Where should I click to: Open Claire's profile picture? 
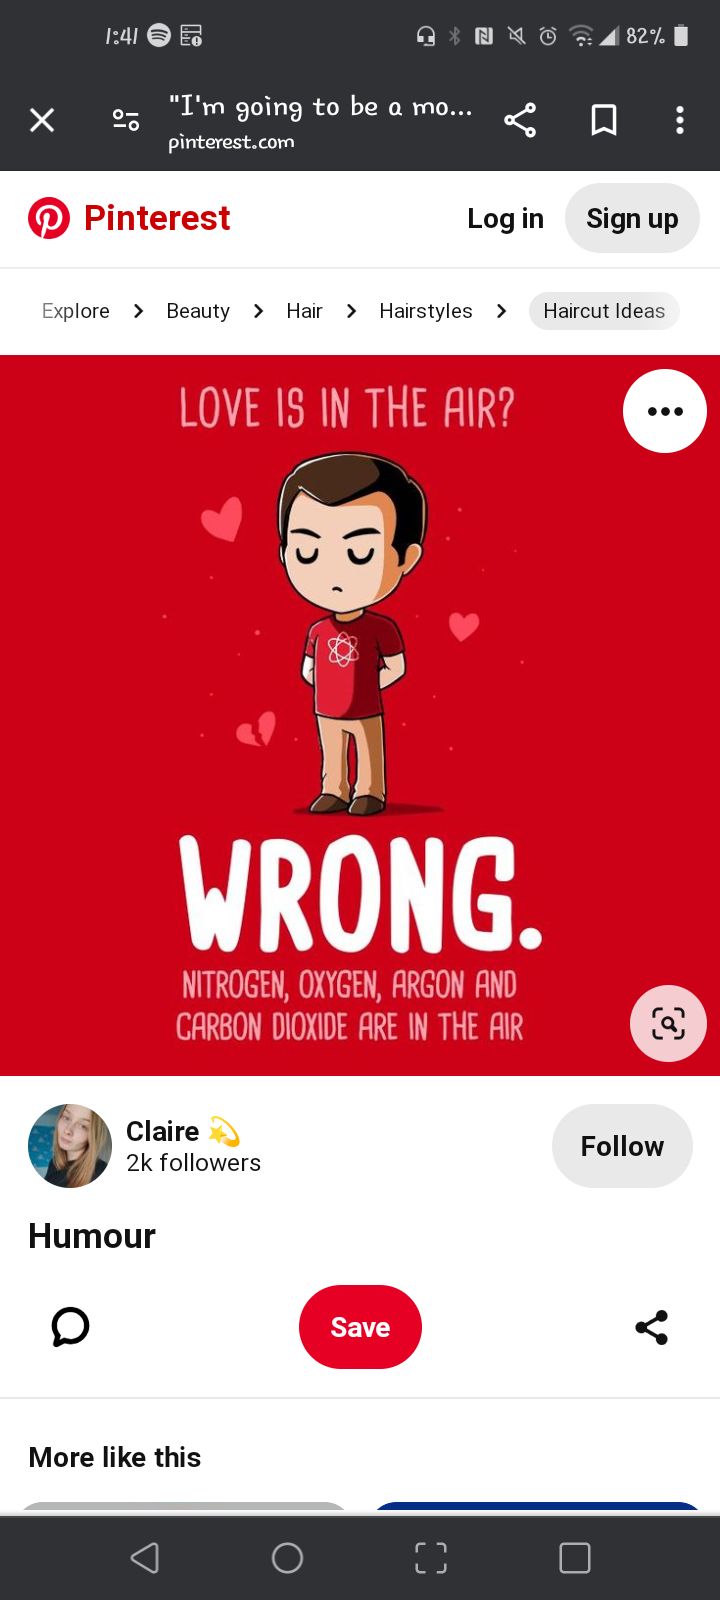(70, 1146)
